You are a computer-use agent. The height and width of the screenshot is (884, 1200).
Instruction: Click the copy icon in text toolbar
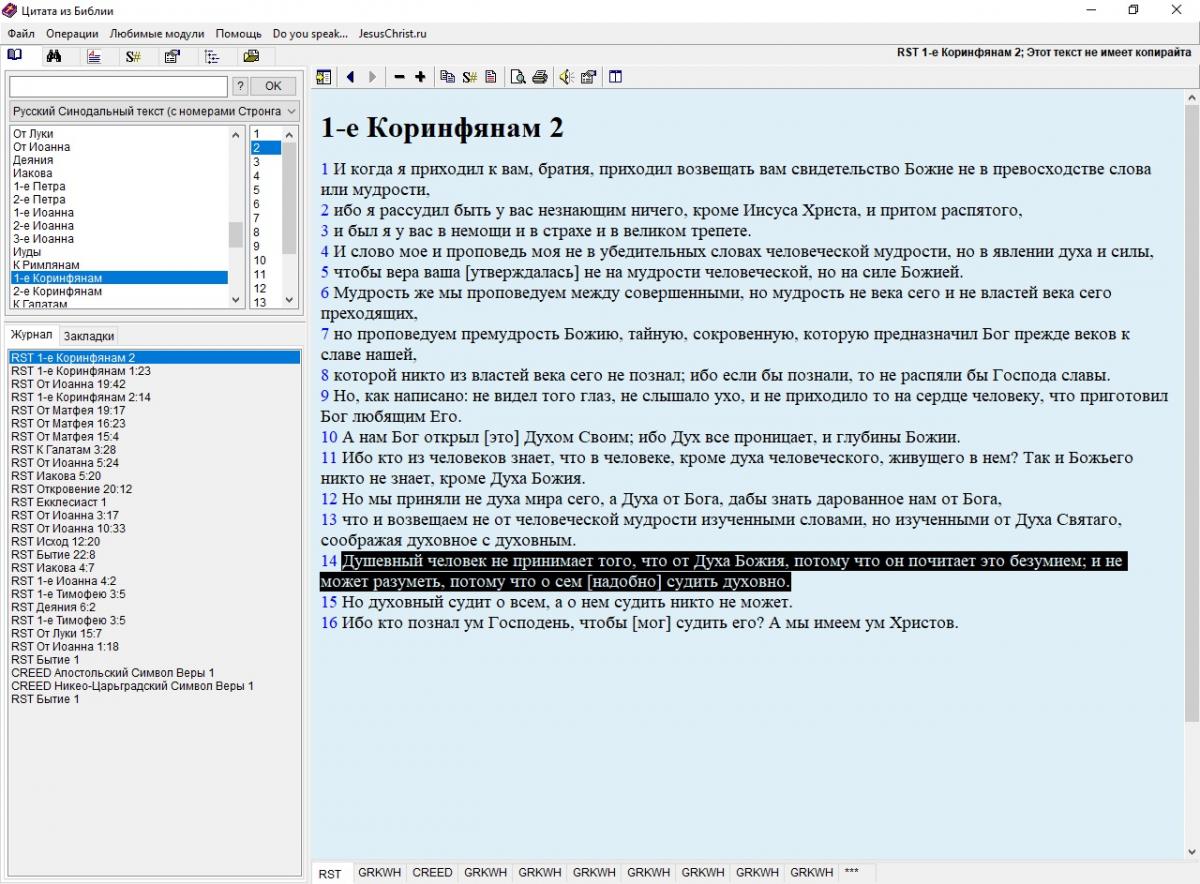tap(447, 77)
